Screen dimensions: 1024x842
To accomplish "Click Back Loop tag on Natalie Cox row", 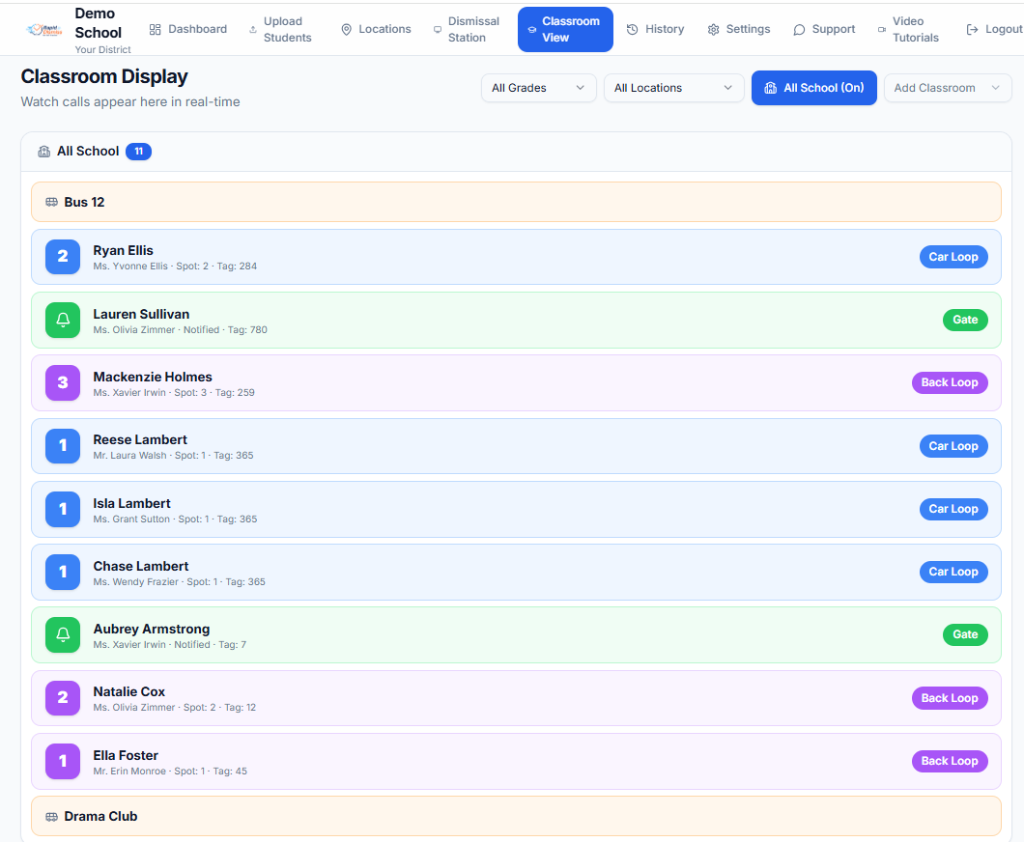I will [x=950, y=698].
